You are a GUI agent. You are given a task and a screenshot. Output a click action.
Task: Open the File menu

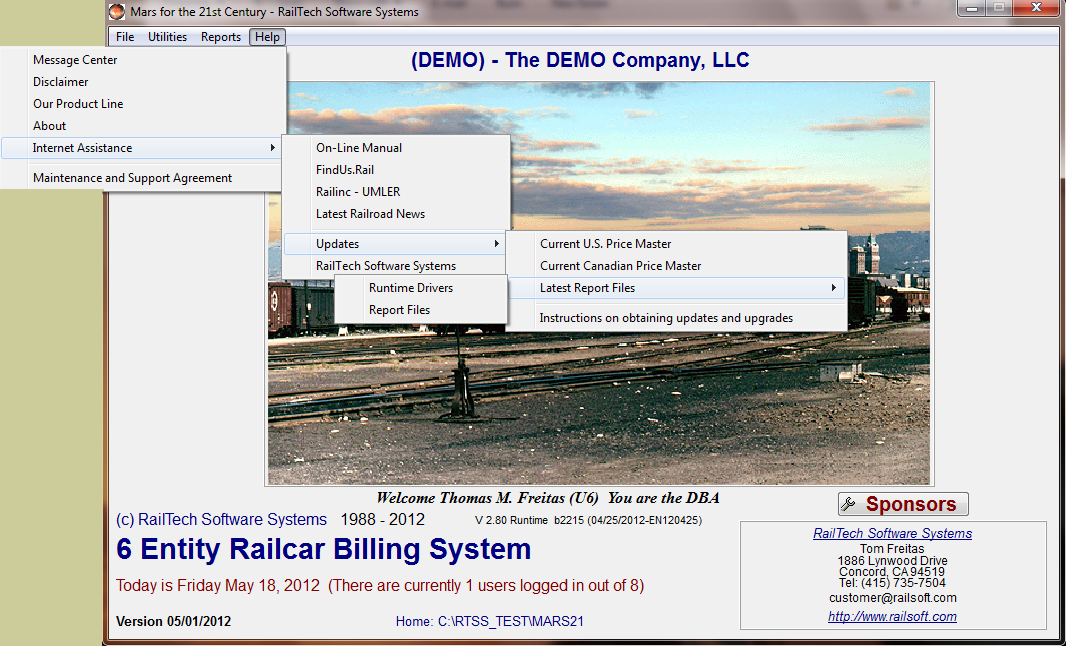click(125, 37)
